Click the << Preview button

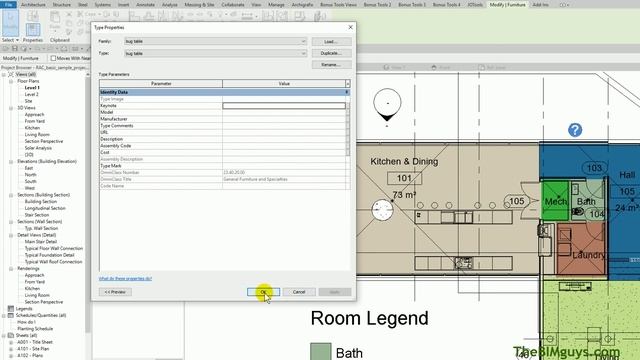(115, 292)
